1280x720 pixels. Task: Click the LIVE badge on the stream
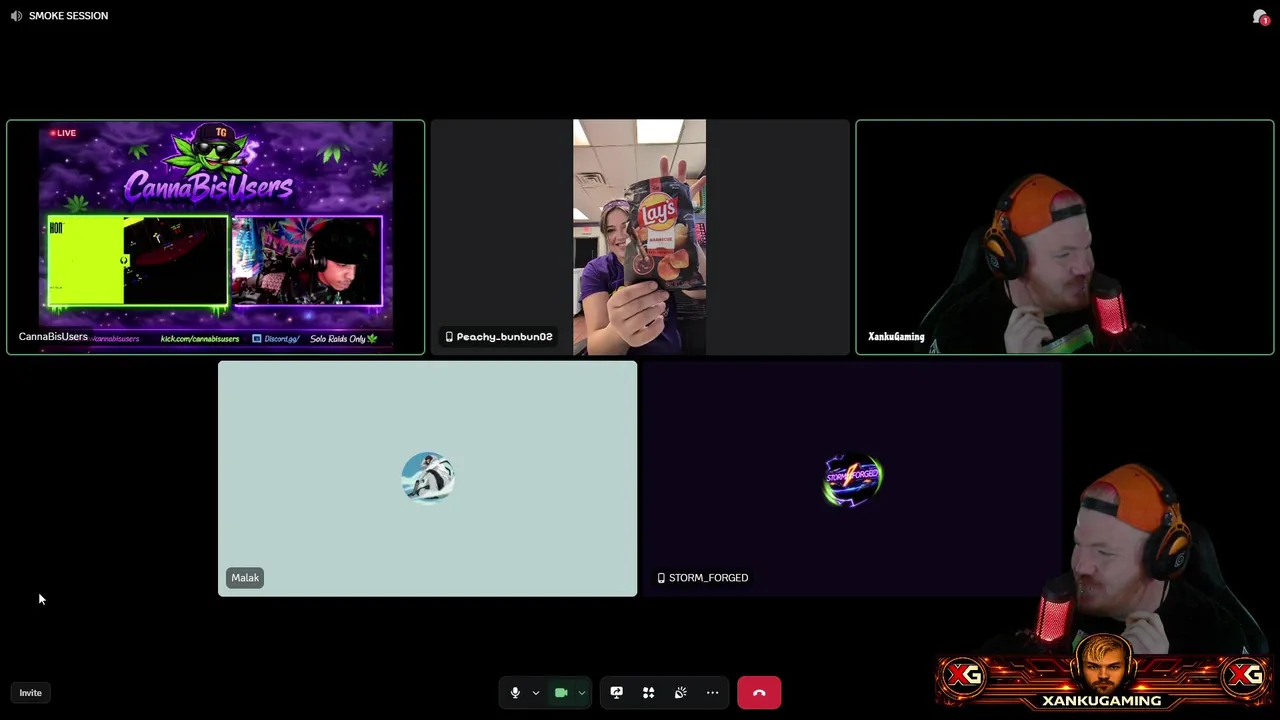pyautogui.click(x=63, y=133)
